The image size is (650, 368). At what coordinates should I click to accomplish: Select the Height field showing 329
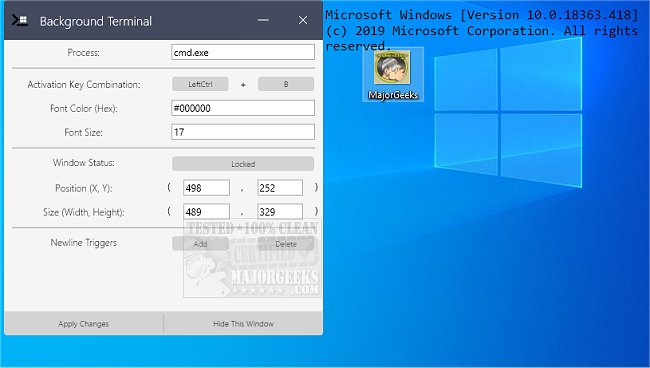[x=280, y=211]
